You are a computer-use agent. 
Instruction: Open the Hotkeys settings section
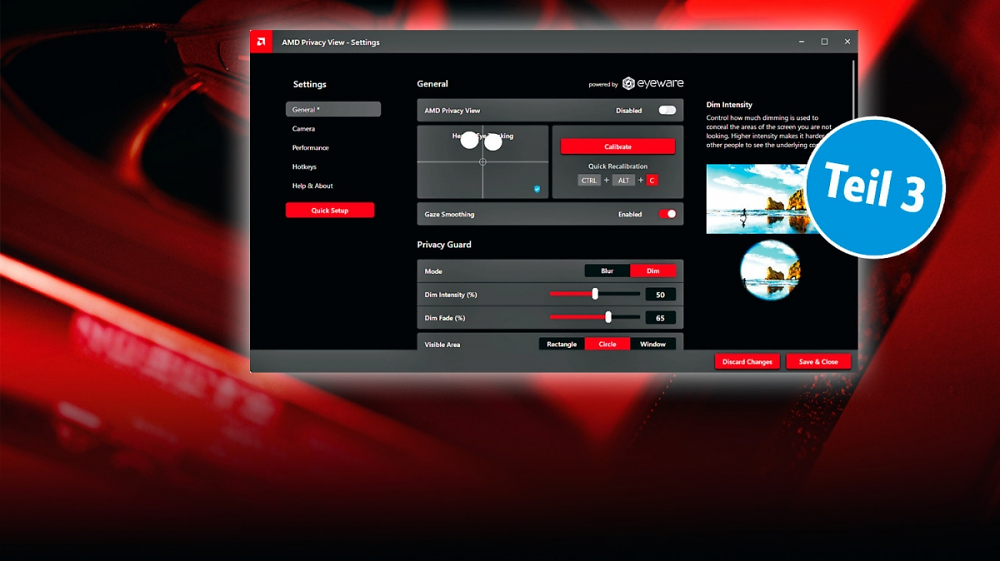click(x=304, y=167)
